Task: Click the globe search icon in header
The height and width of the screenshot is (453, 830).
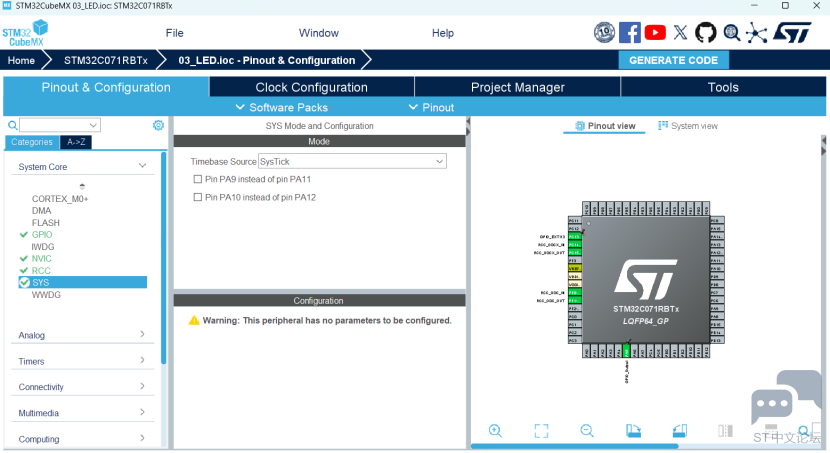Action: 732,33
